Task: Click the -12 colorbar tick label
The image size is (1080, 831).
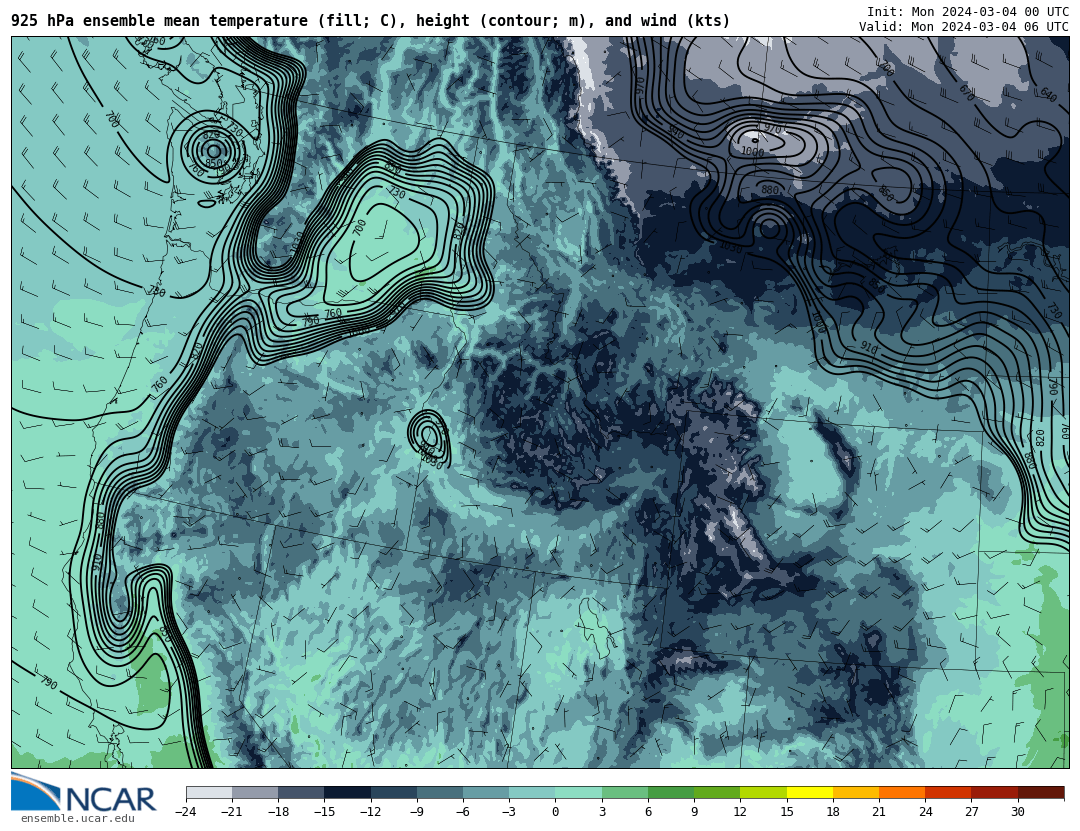Action: pyautogui.click(x=370, y=812)
